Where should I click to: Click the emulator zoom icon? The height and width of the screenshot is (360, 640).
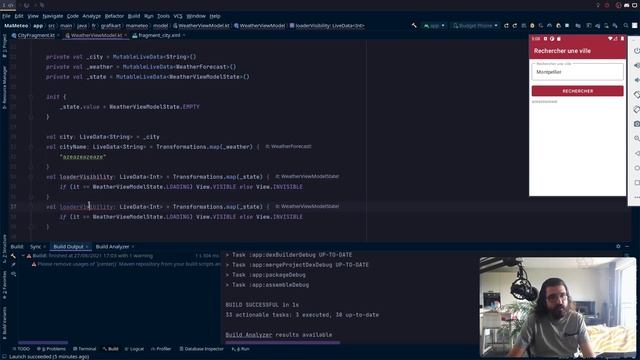click(x=636, y=139)
